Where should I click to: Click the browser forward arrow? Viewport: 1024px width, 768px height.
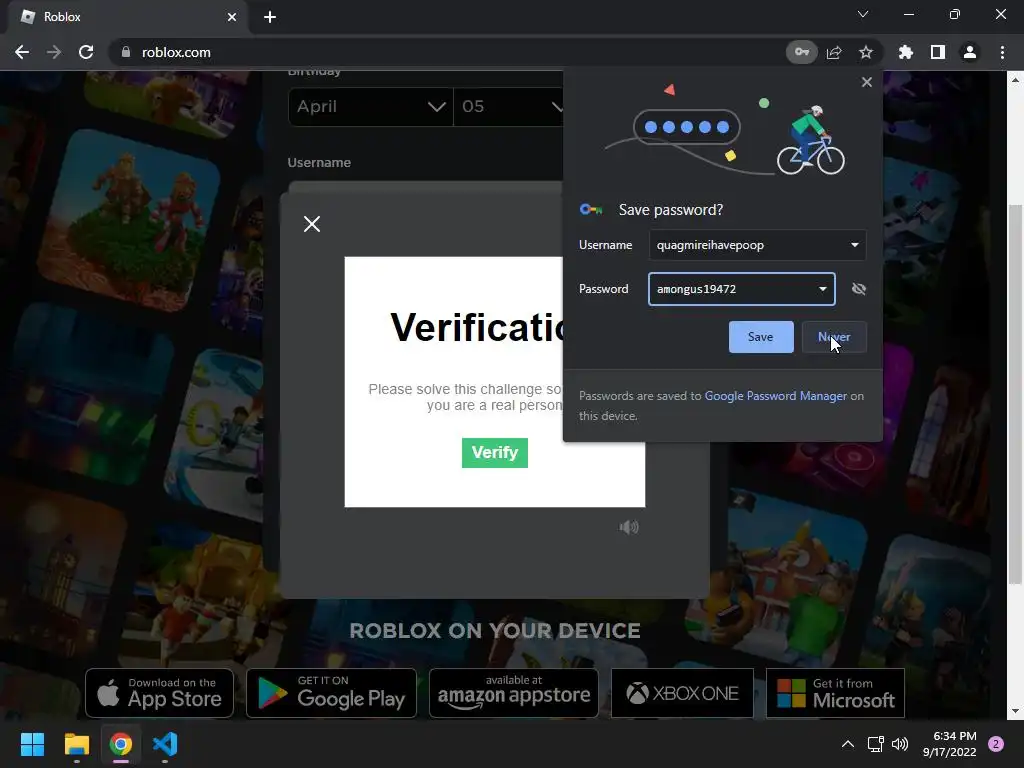(x=54, y=52)
